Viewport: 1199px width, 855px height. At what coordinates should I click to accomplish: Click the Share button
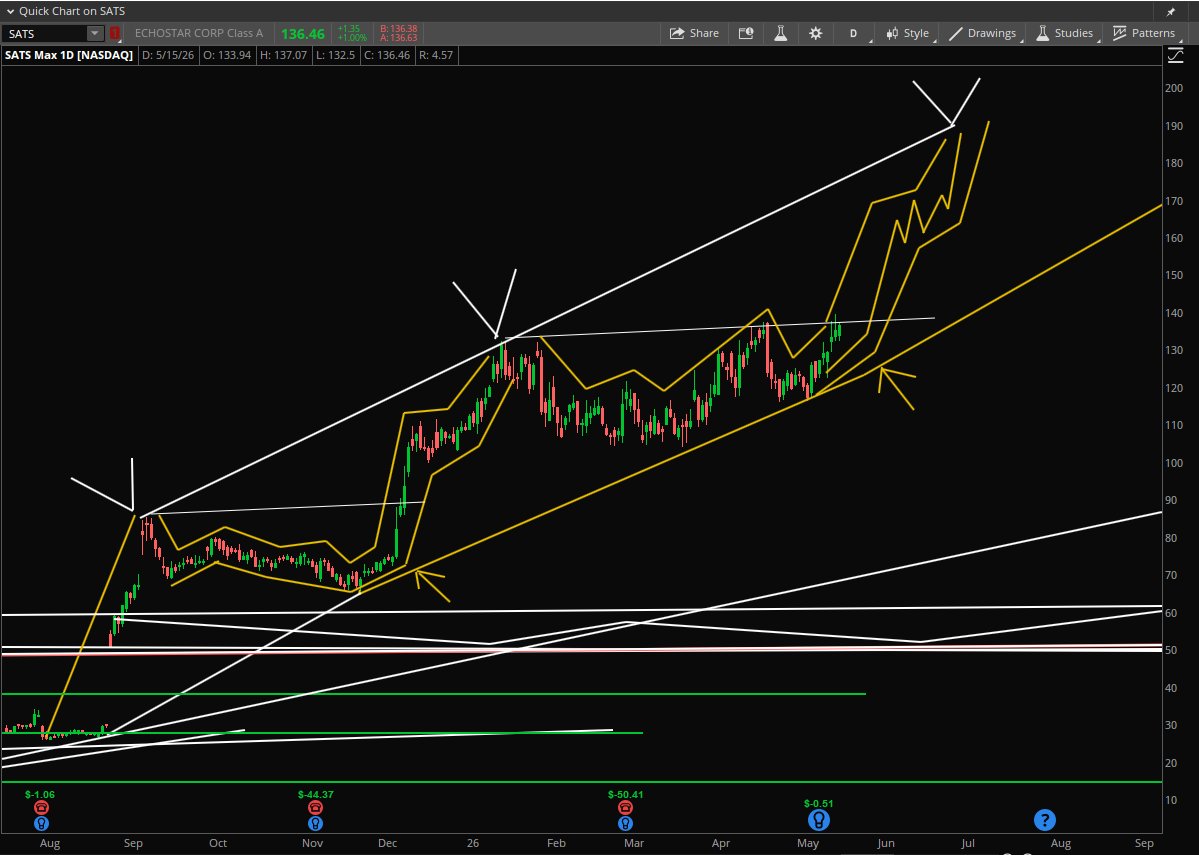(x=694, y=33)
